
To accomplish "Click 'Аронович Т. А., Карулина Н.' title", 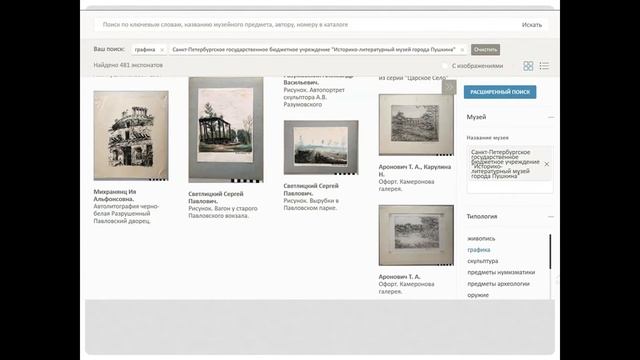I will point(415,170).
